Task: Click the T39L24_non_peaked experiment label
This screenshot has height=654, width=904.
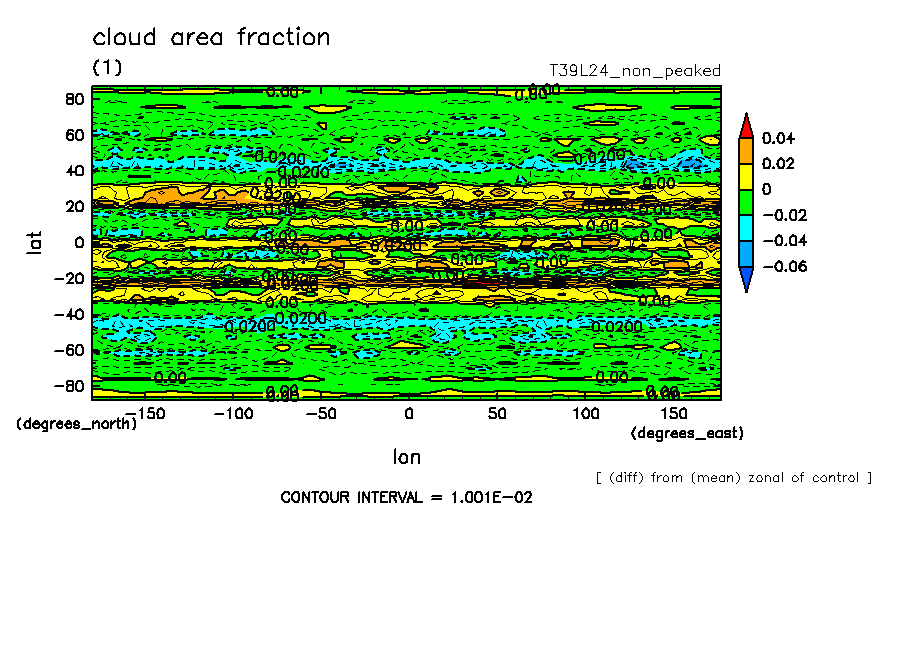Action: pyautogui.click(x=635, y=71)
